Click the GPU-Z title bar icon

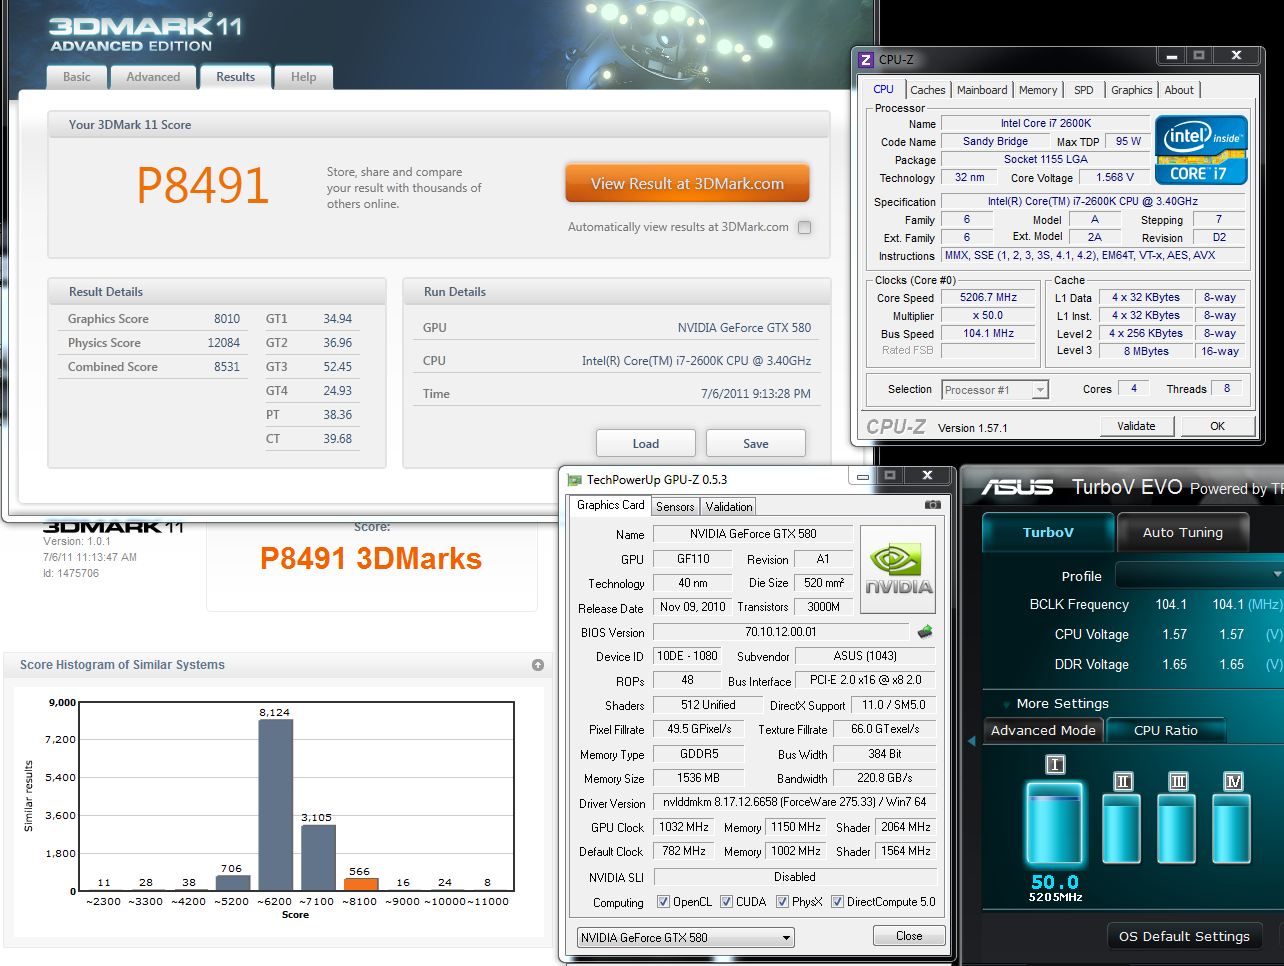574,480
